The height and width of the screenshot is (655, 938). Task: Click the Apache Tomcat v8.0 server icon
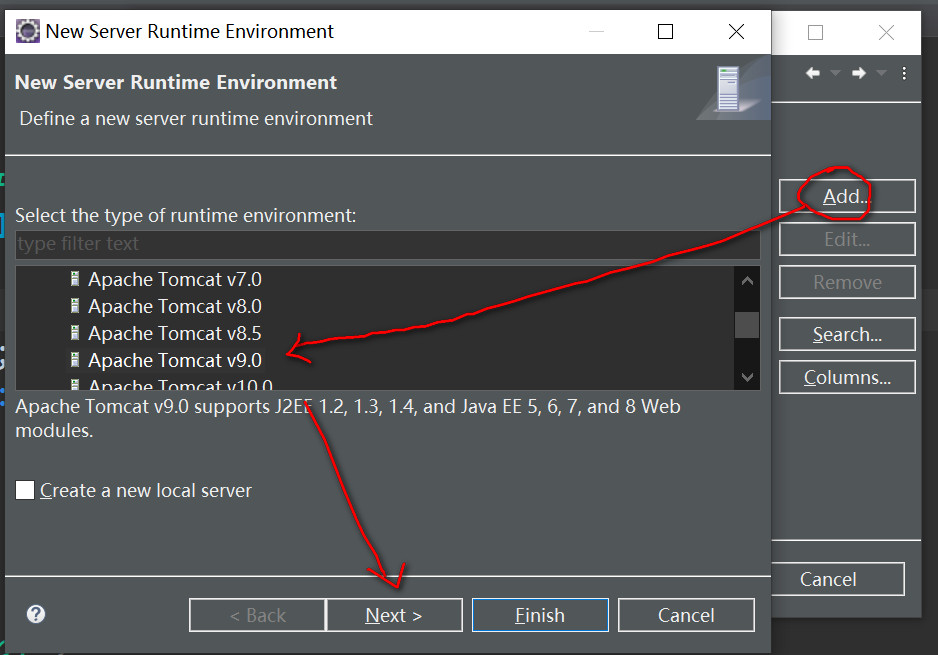pos(75,306)
